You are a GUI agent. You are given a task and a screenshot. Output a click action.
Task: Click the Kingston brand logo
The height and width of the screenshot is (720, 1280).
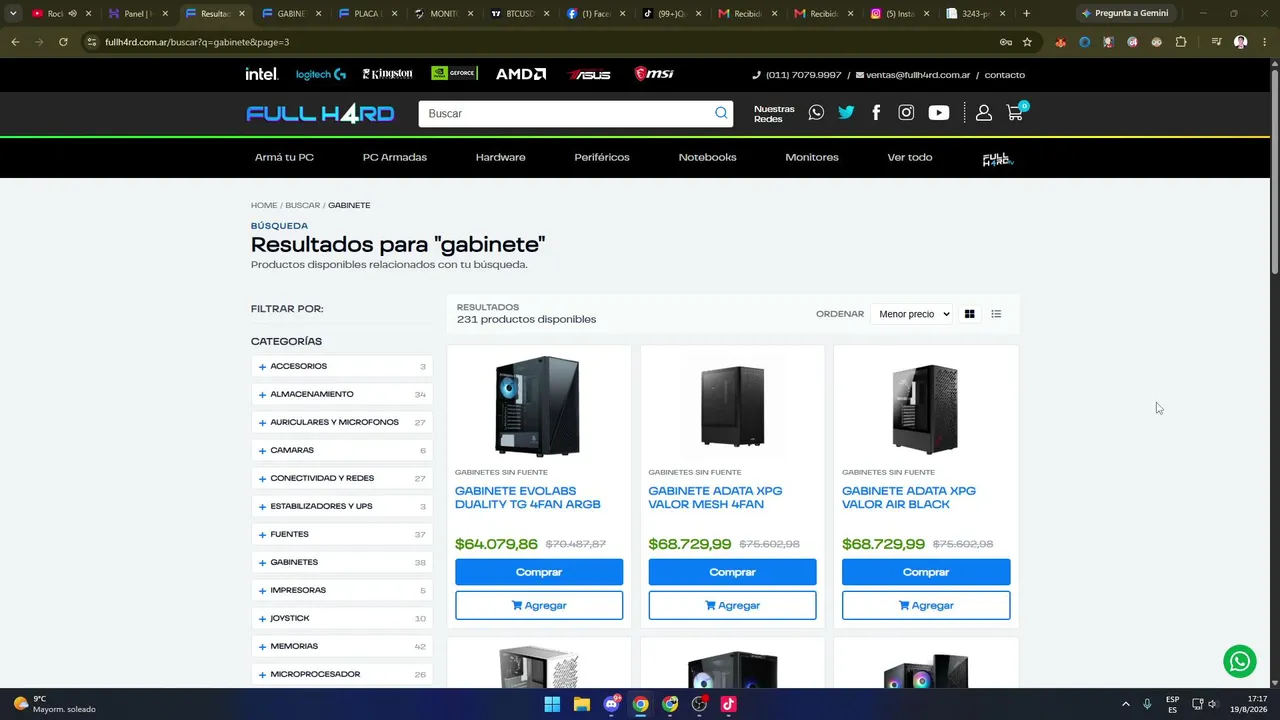(x=387, y=74)
